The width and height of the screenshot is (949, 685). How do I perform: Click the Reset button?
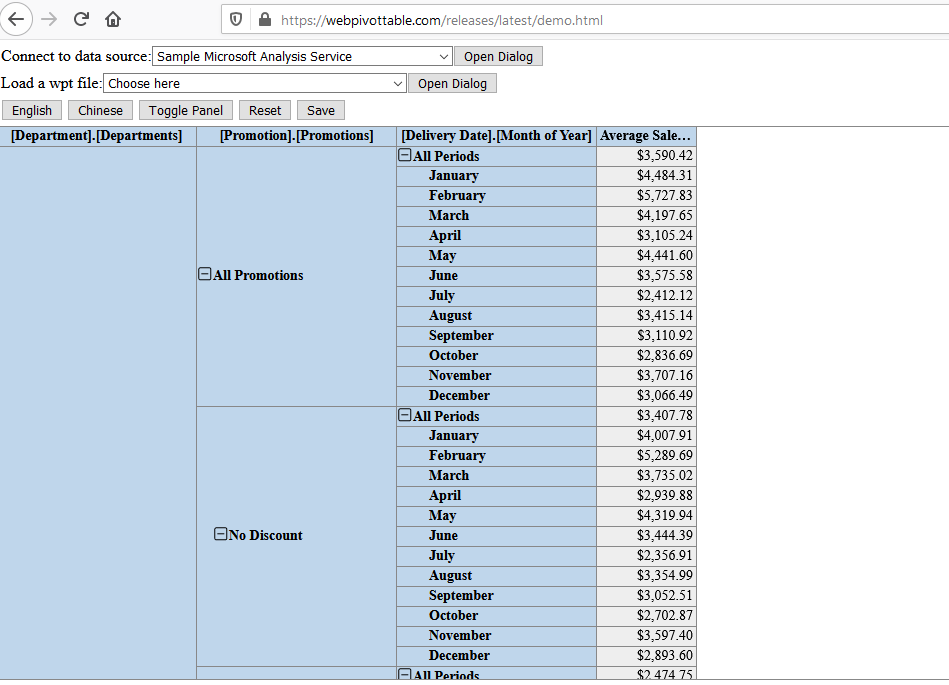(265, 110)
